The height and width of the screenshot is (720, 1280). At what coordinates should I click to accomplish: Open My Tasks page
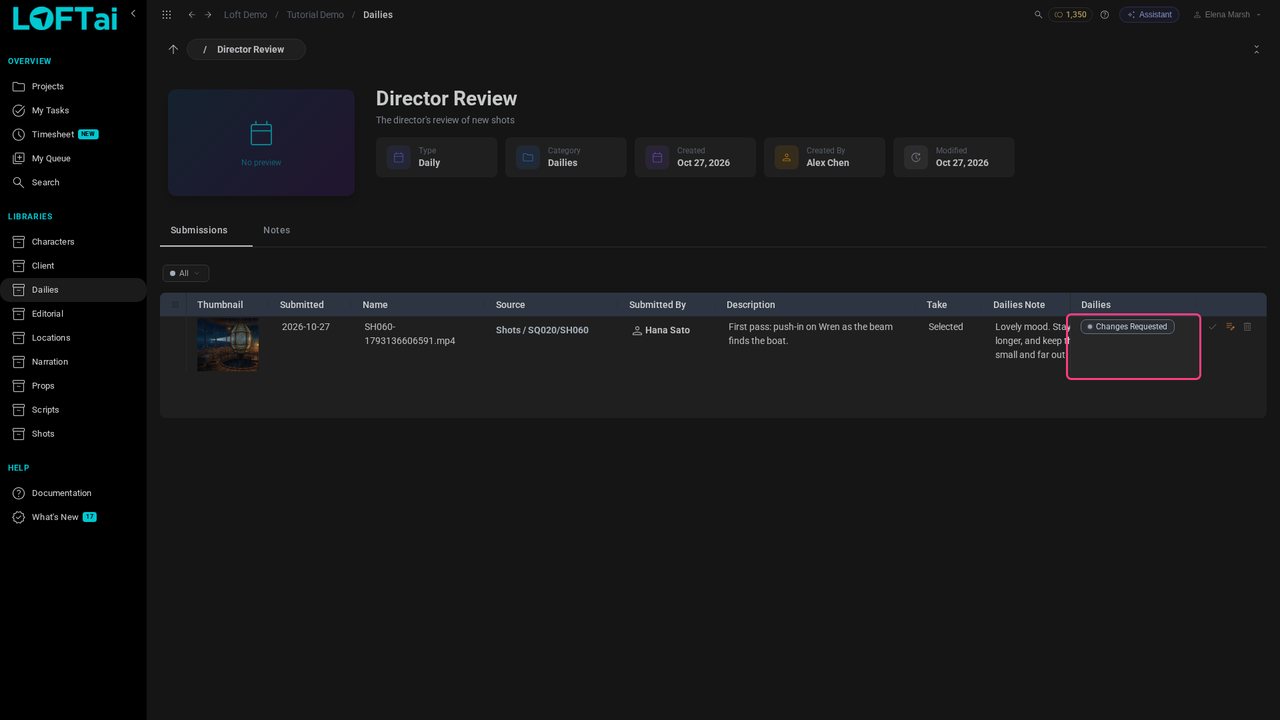[x=73, y=111]
